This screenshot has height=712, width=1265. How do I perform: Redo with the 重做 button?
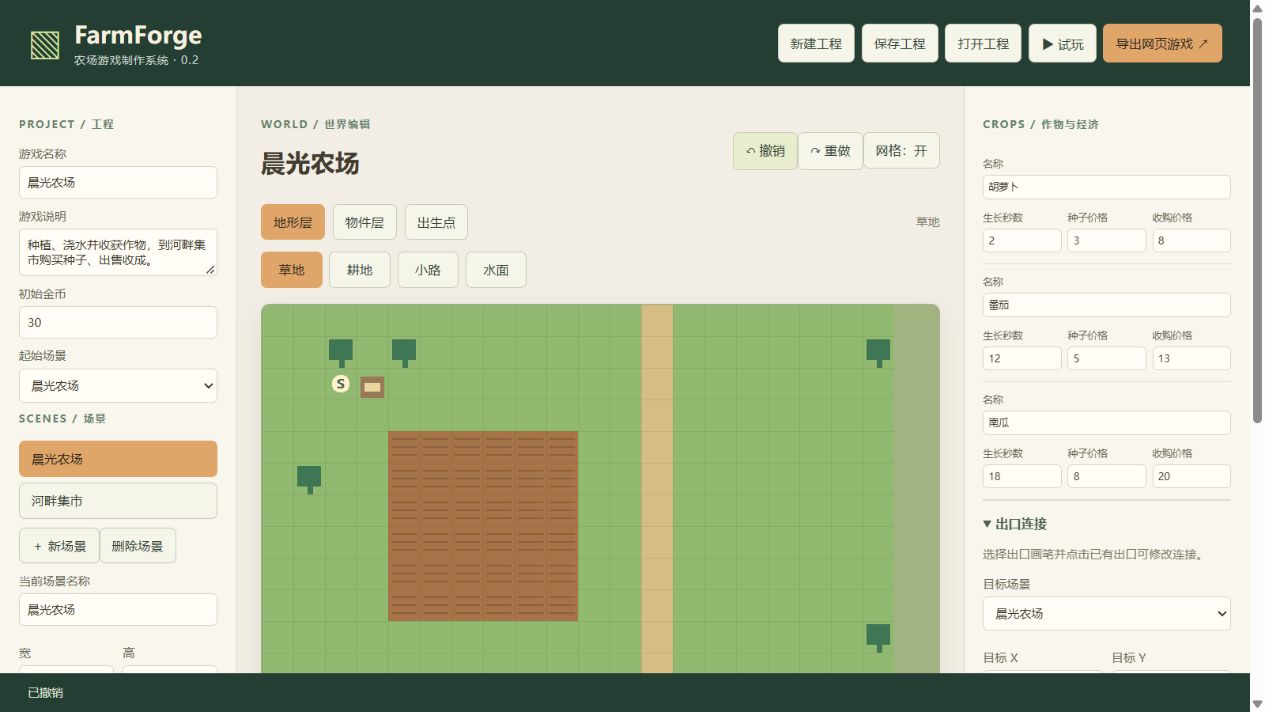[x=830, y=151]
